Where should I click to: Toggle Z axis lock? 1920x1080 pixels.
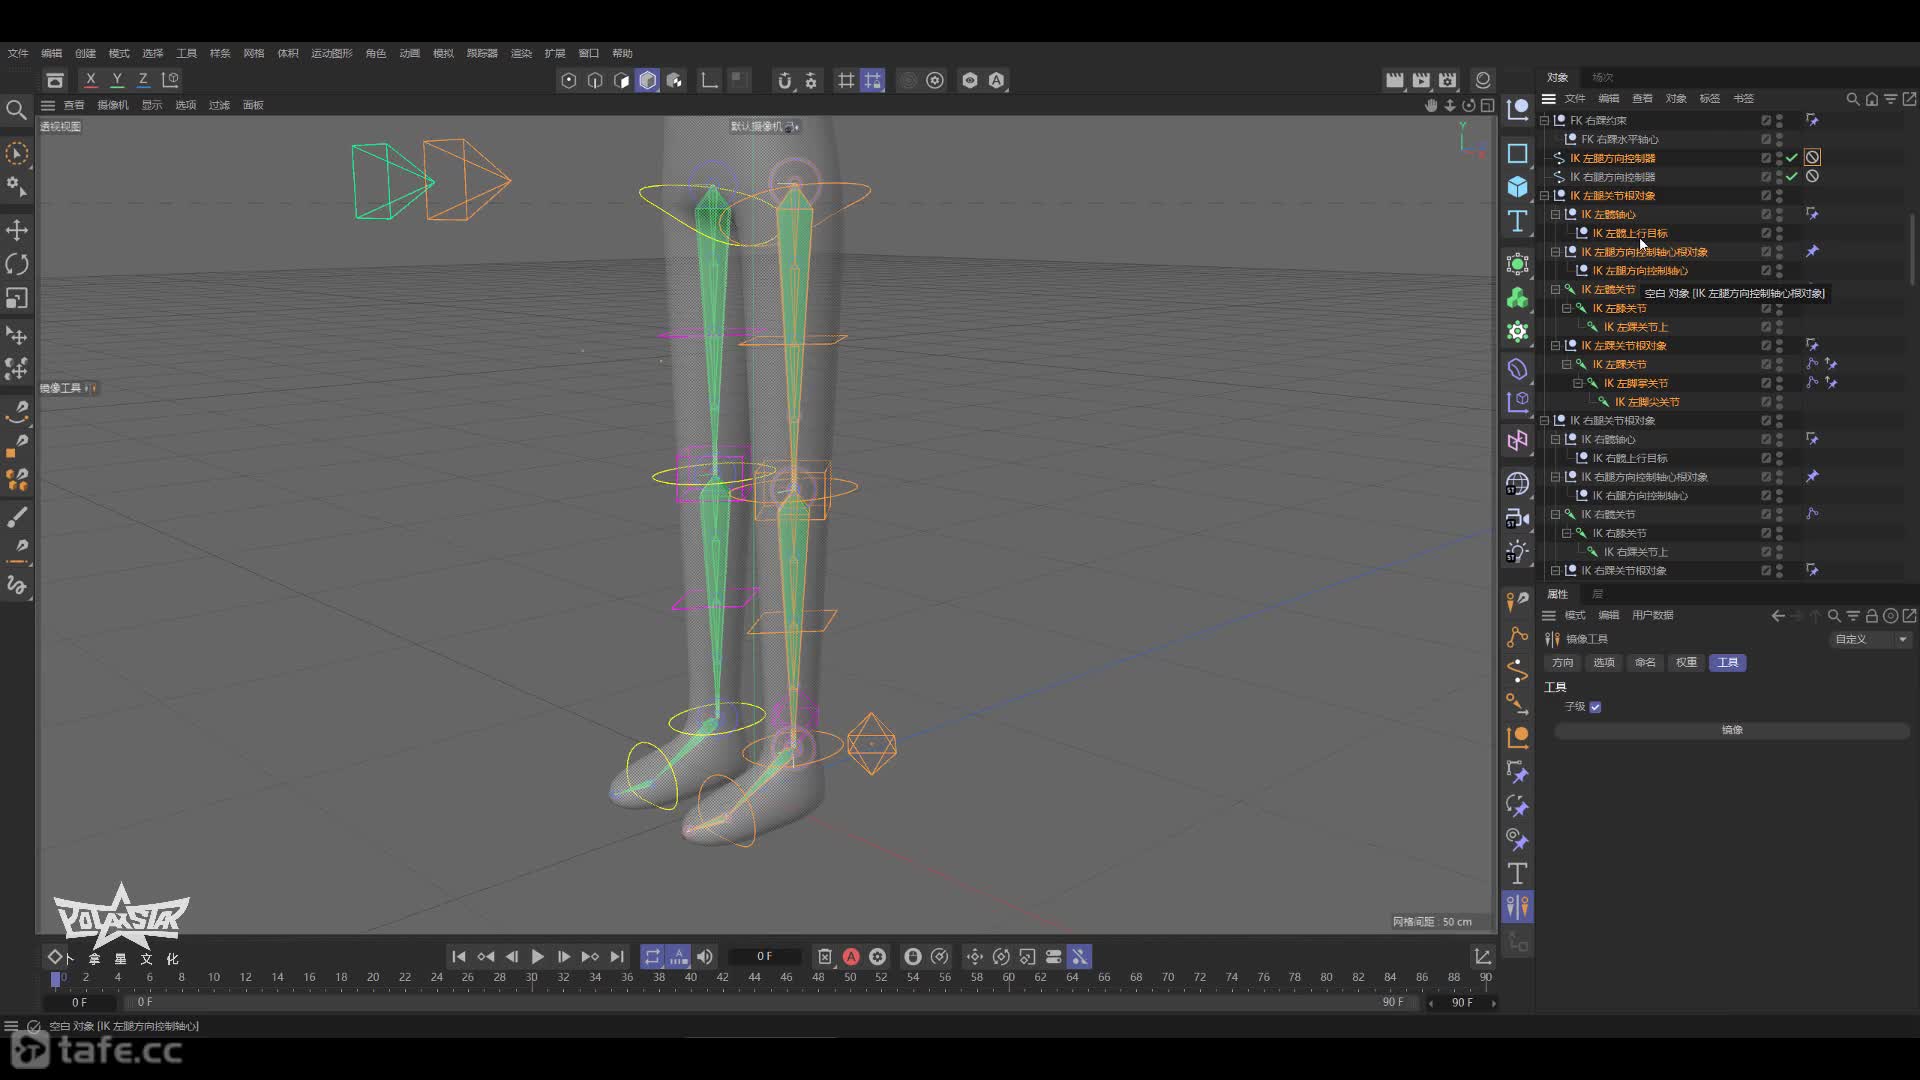(143, 80)
